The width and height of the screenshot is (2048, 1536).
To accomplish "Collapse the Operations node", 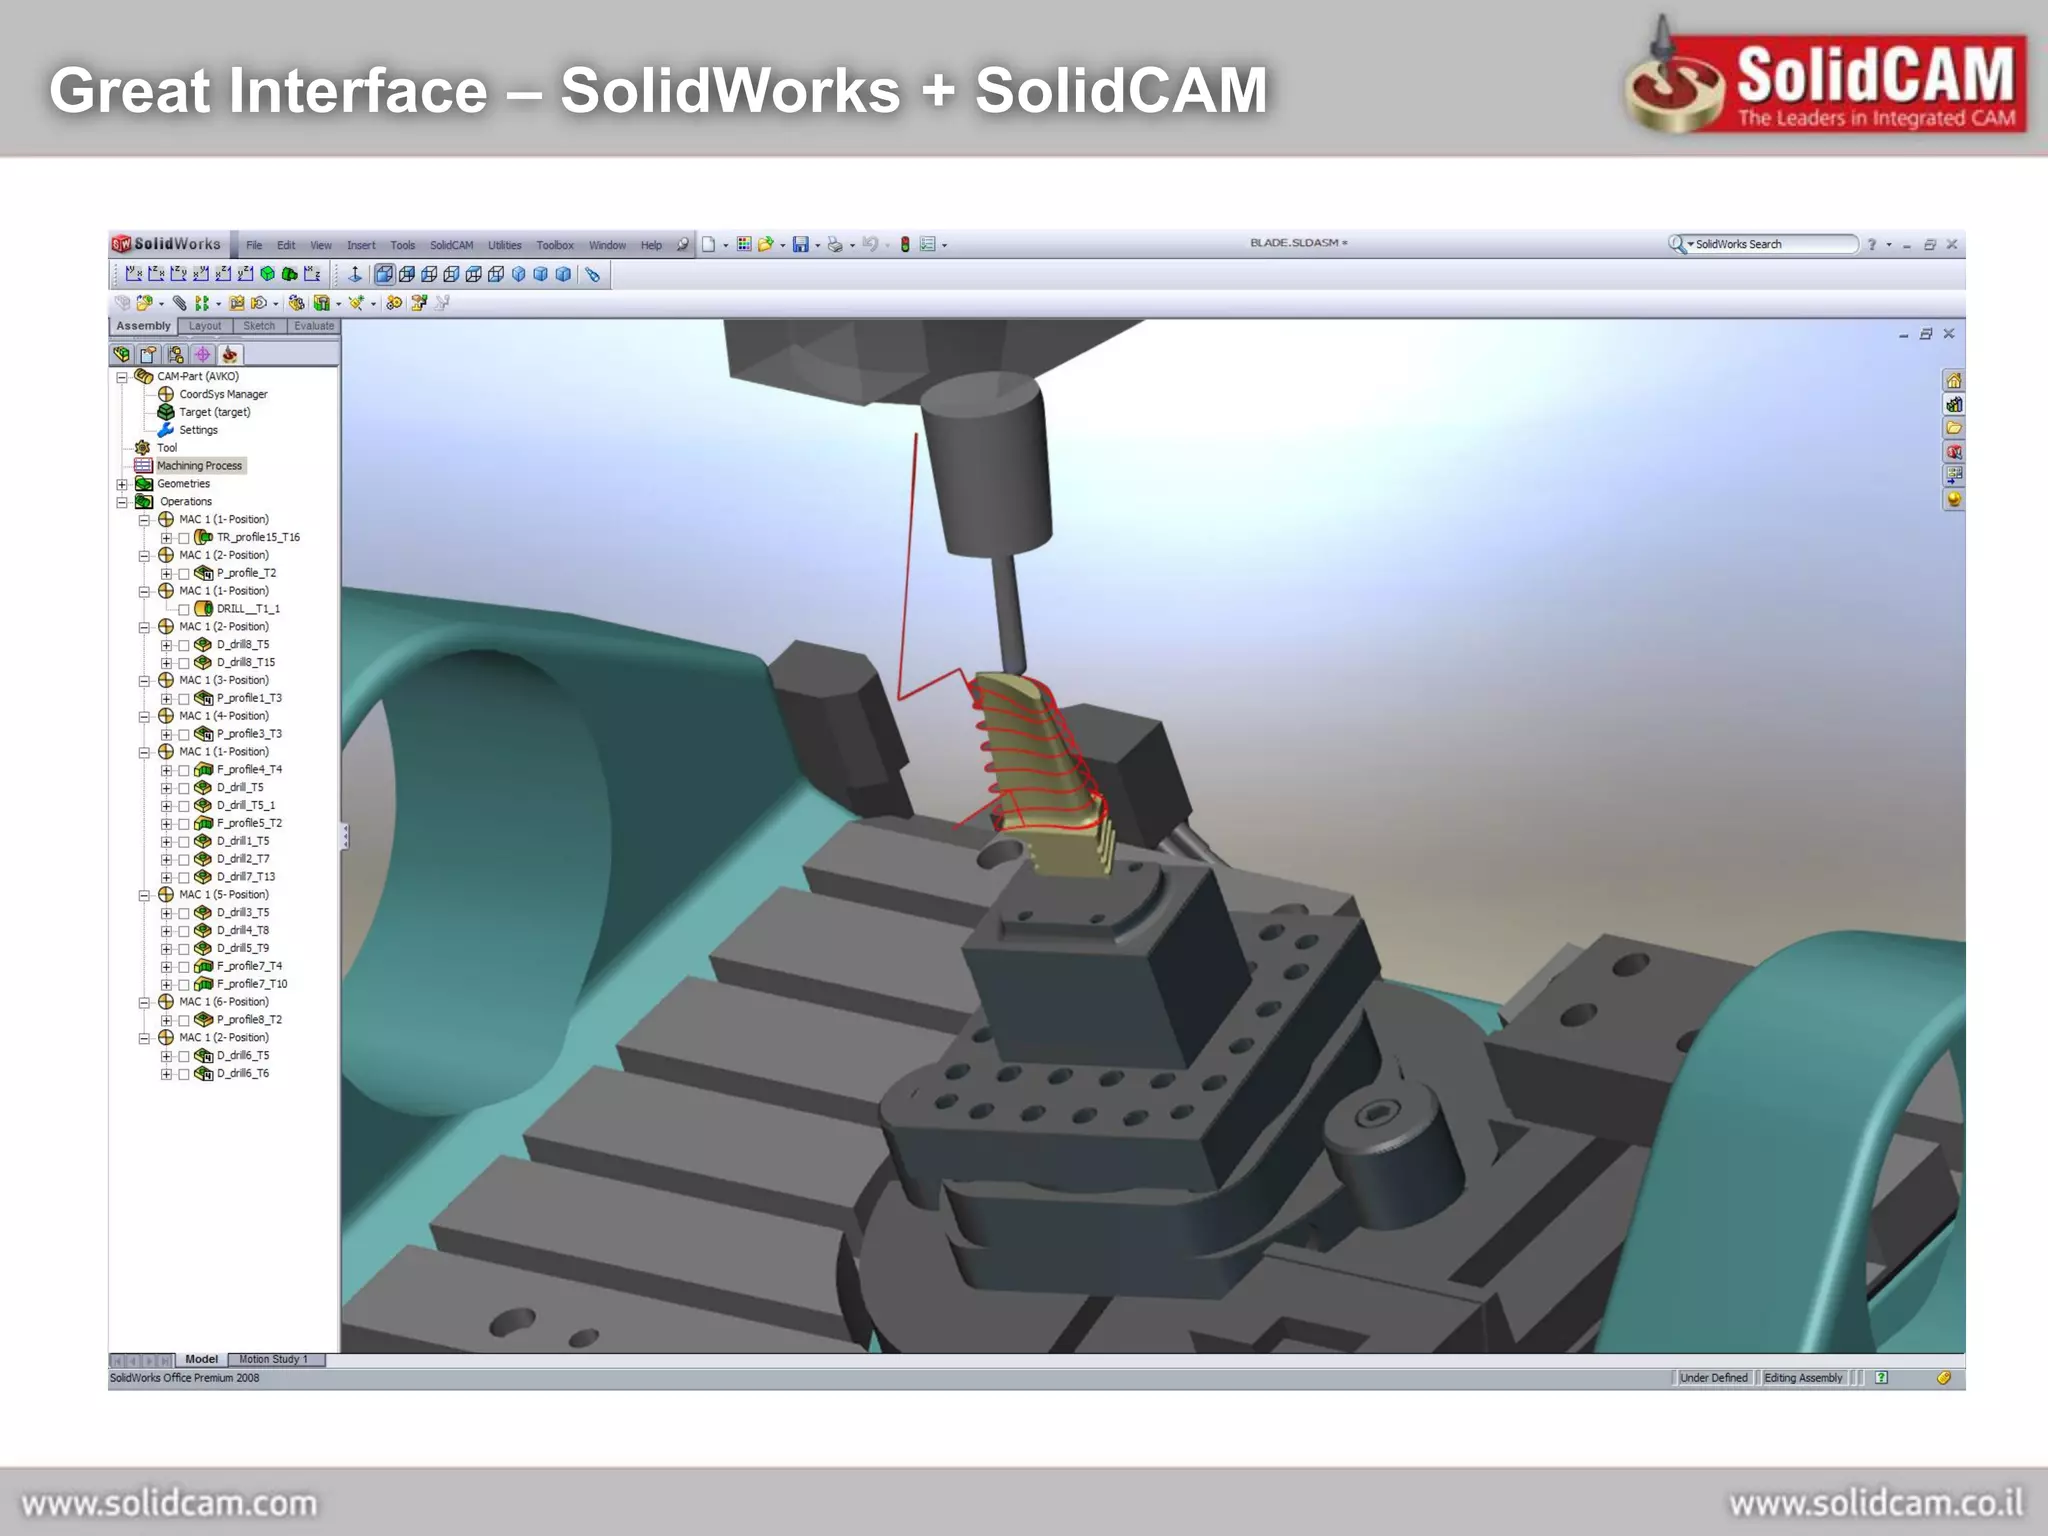I will 122,502.
